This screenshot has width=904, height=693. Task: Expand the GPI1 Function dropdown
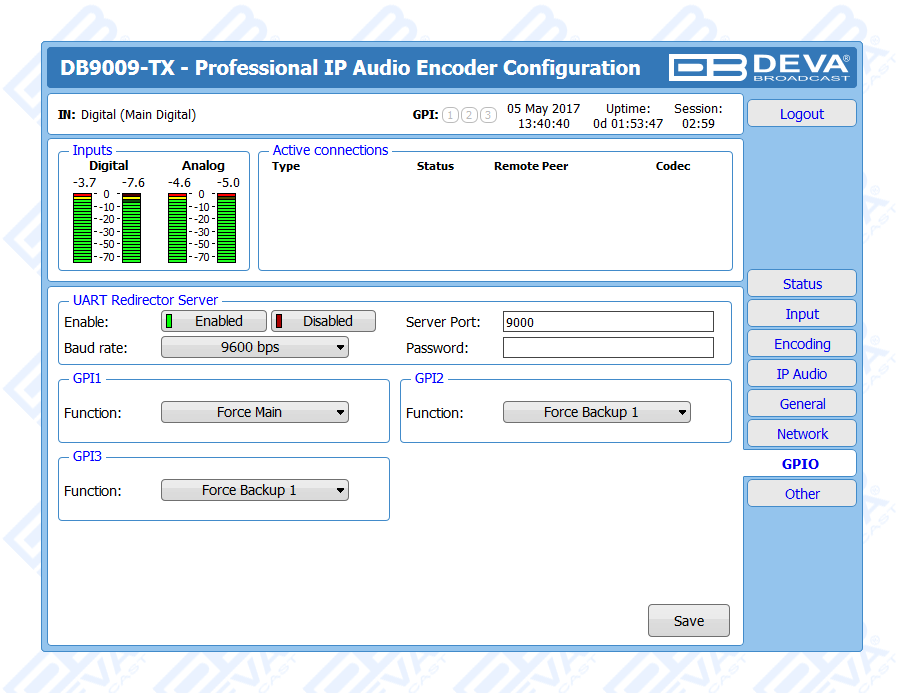tap(255, 412)
